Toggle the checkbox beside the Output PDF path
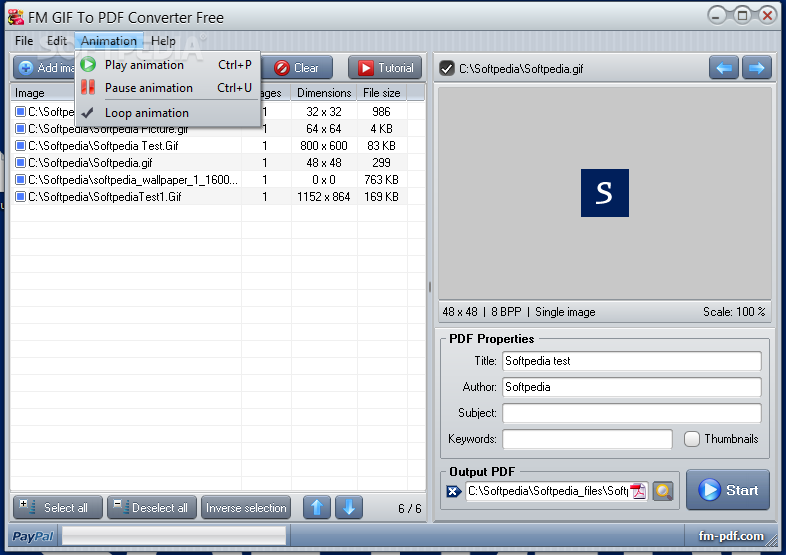786x555 pixels. [x=453, y=491]
